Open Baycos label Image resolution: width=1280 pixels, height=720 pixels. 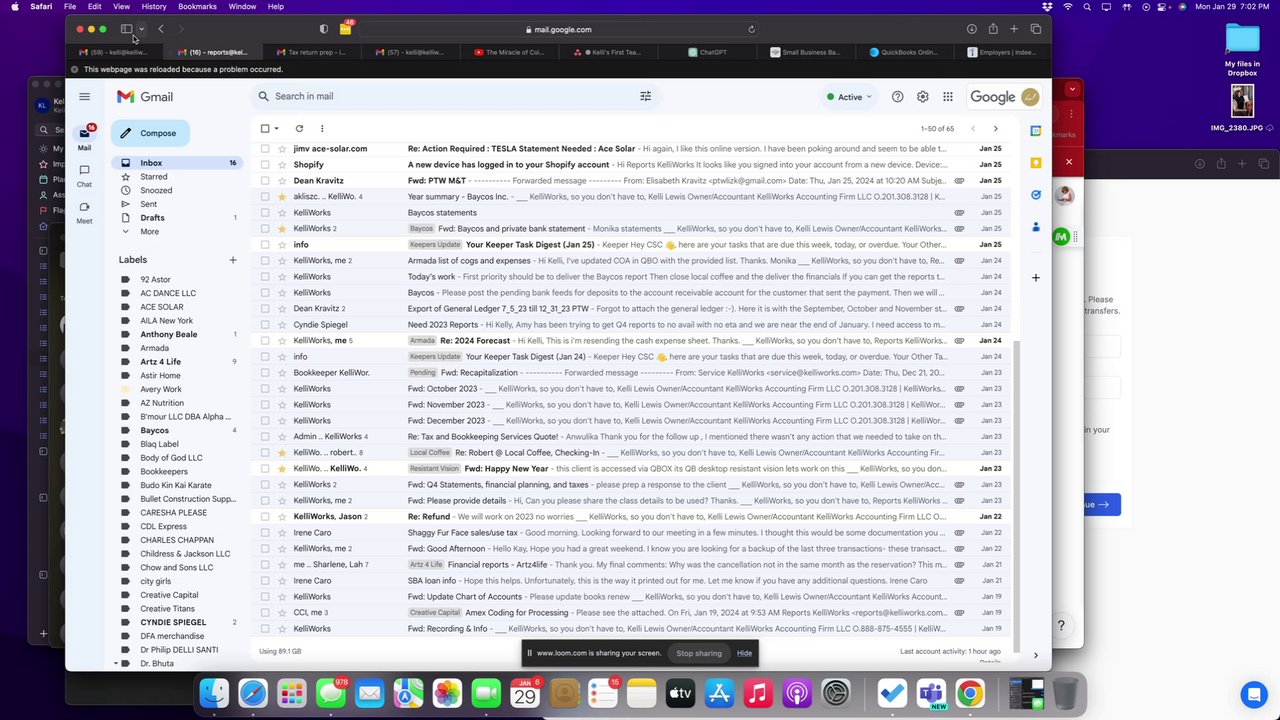(154, 430)
